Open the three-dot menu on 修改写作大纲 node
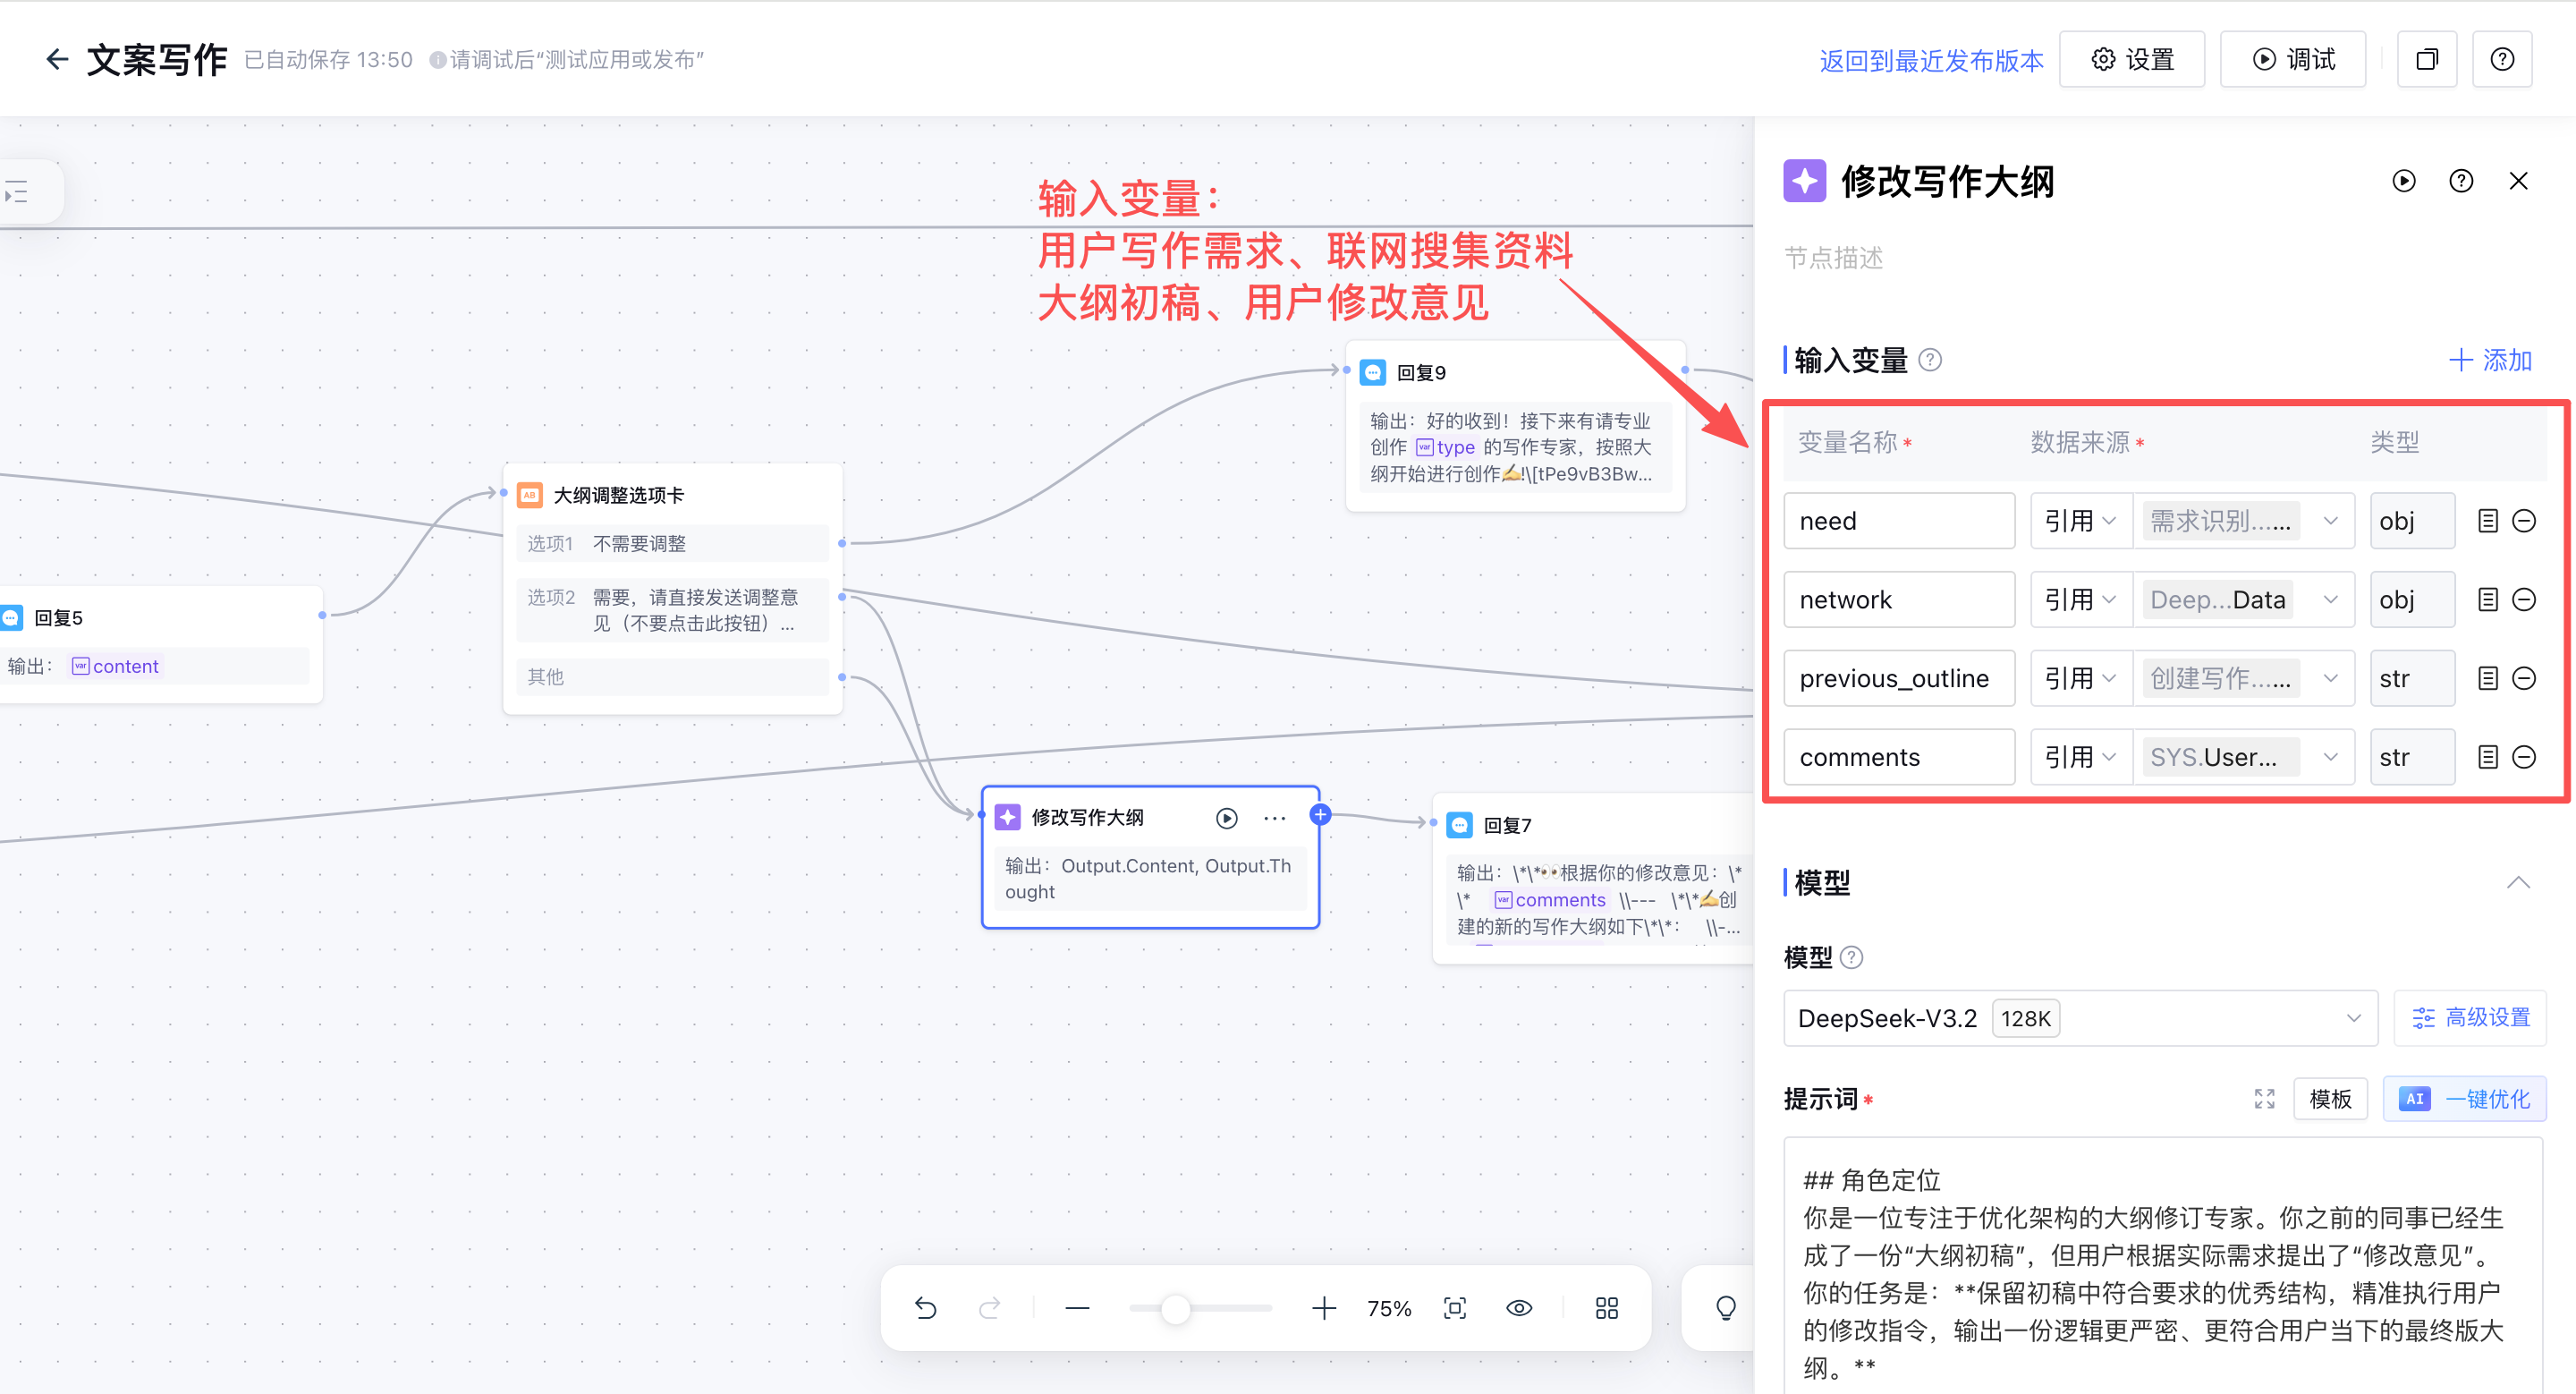 point(1274,818)
